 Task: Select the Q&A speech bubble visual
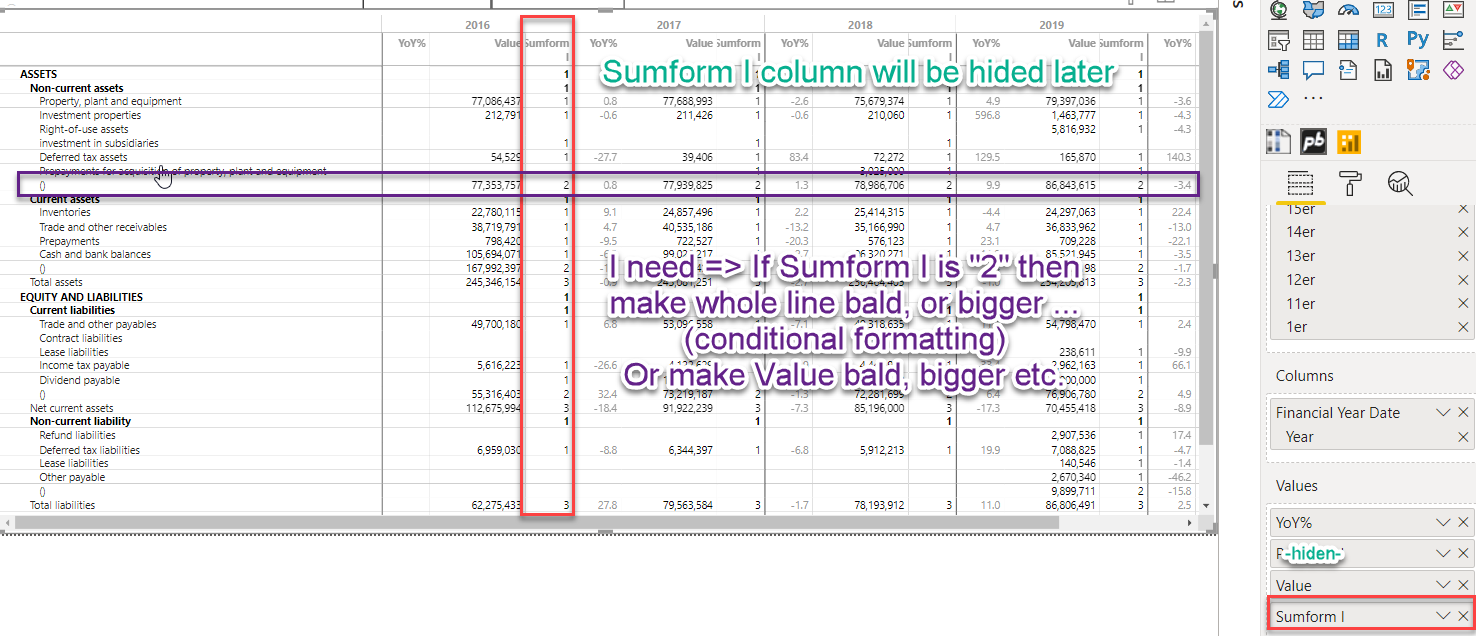[1313, 70]
